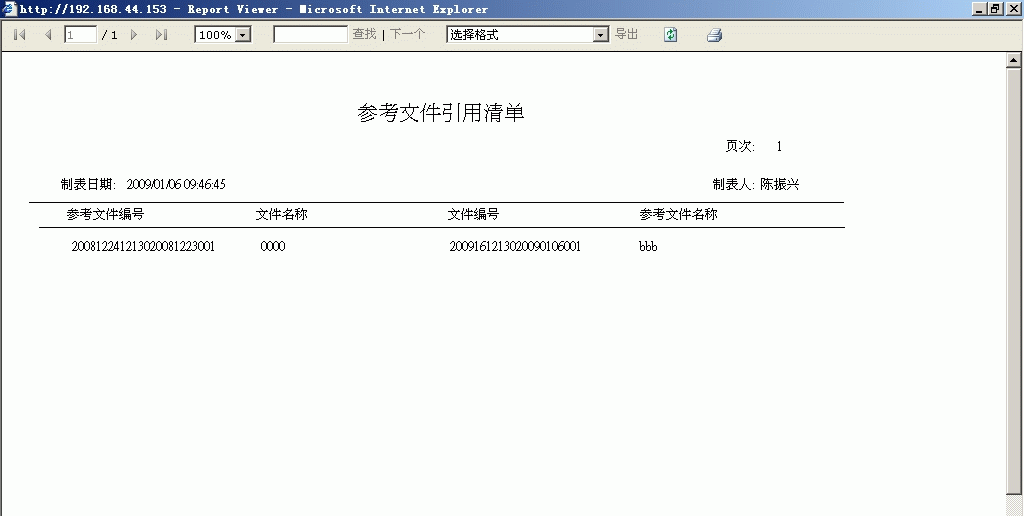The width and height of the screenshot is (1024, 516).
Task: Print the report using the printer icon
Action: [714, 35]
